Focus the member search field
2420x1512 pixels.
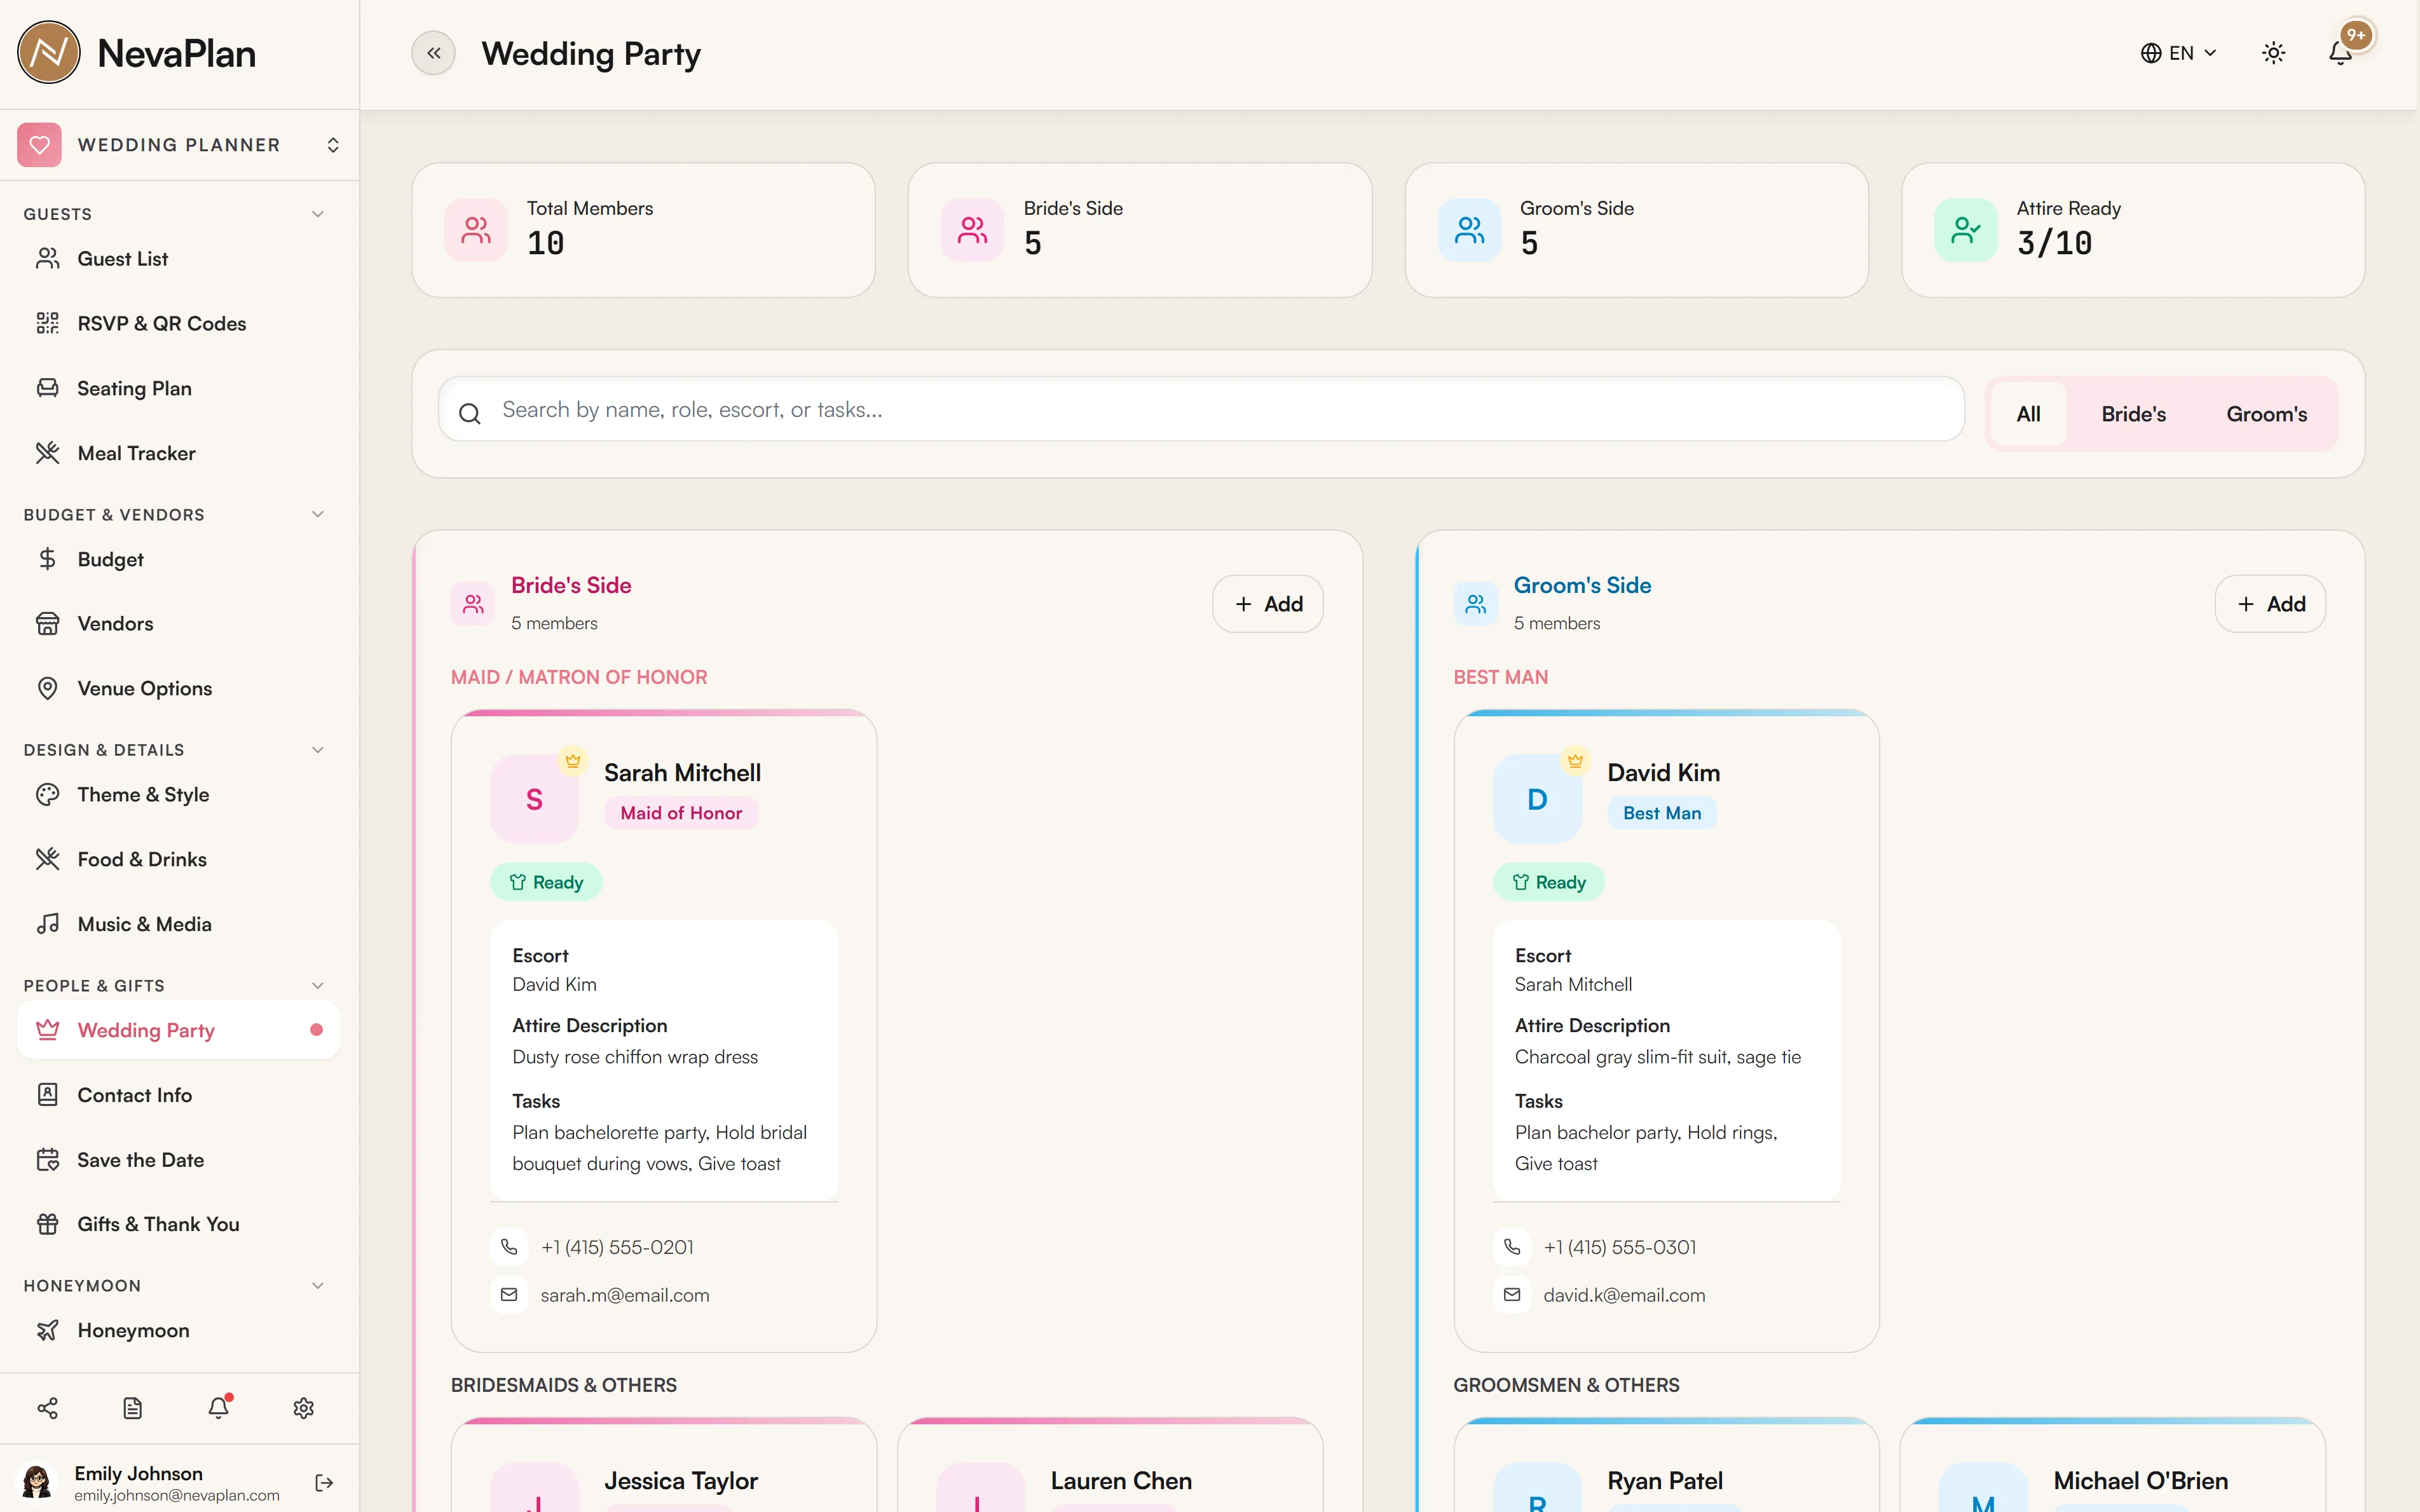tap(1201, 409)
